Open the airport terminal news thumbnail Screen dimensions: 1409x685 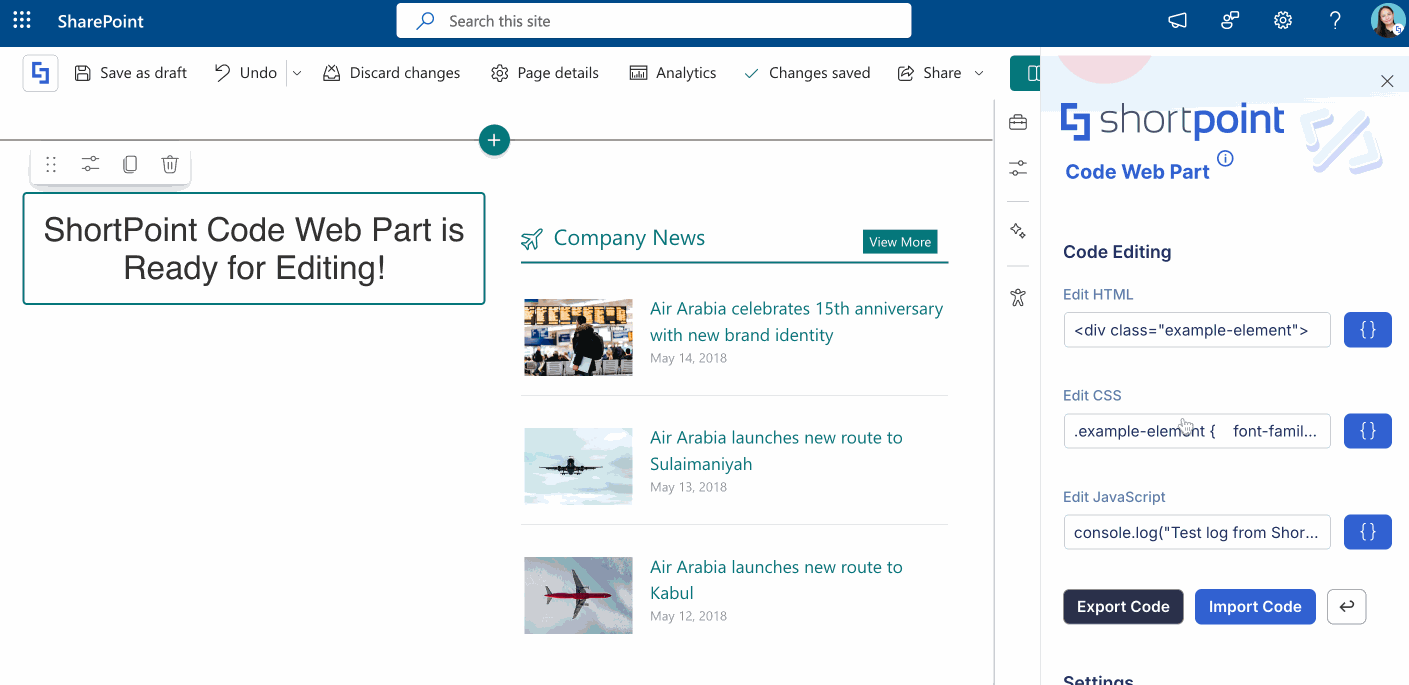[x=578, y=337]
